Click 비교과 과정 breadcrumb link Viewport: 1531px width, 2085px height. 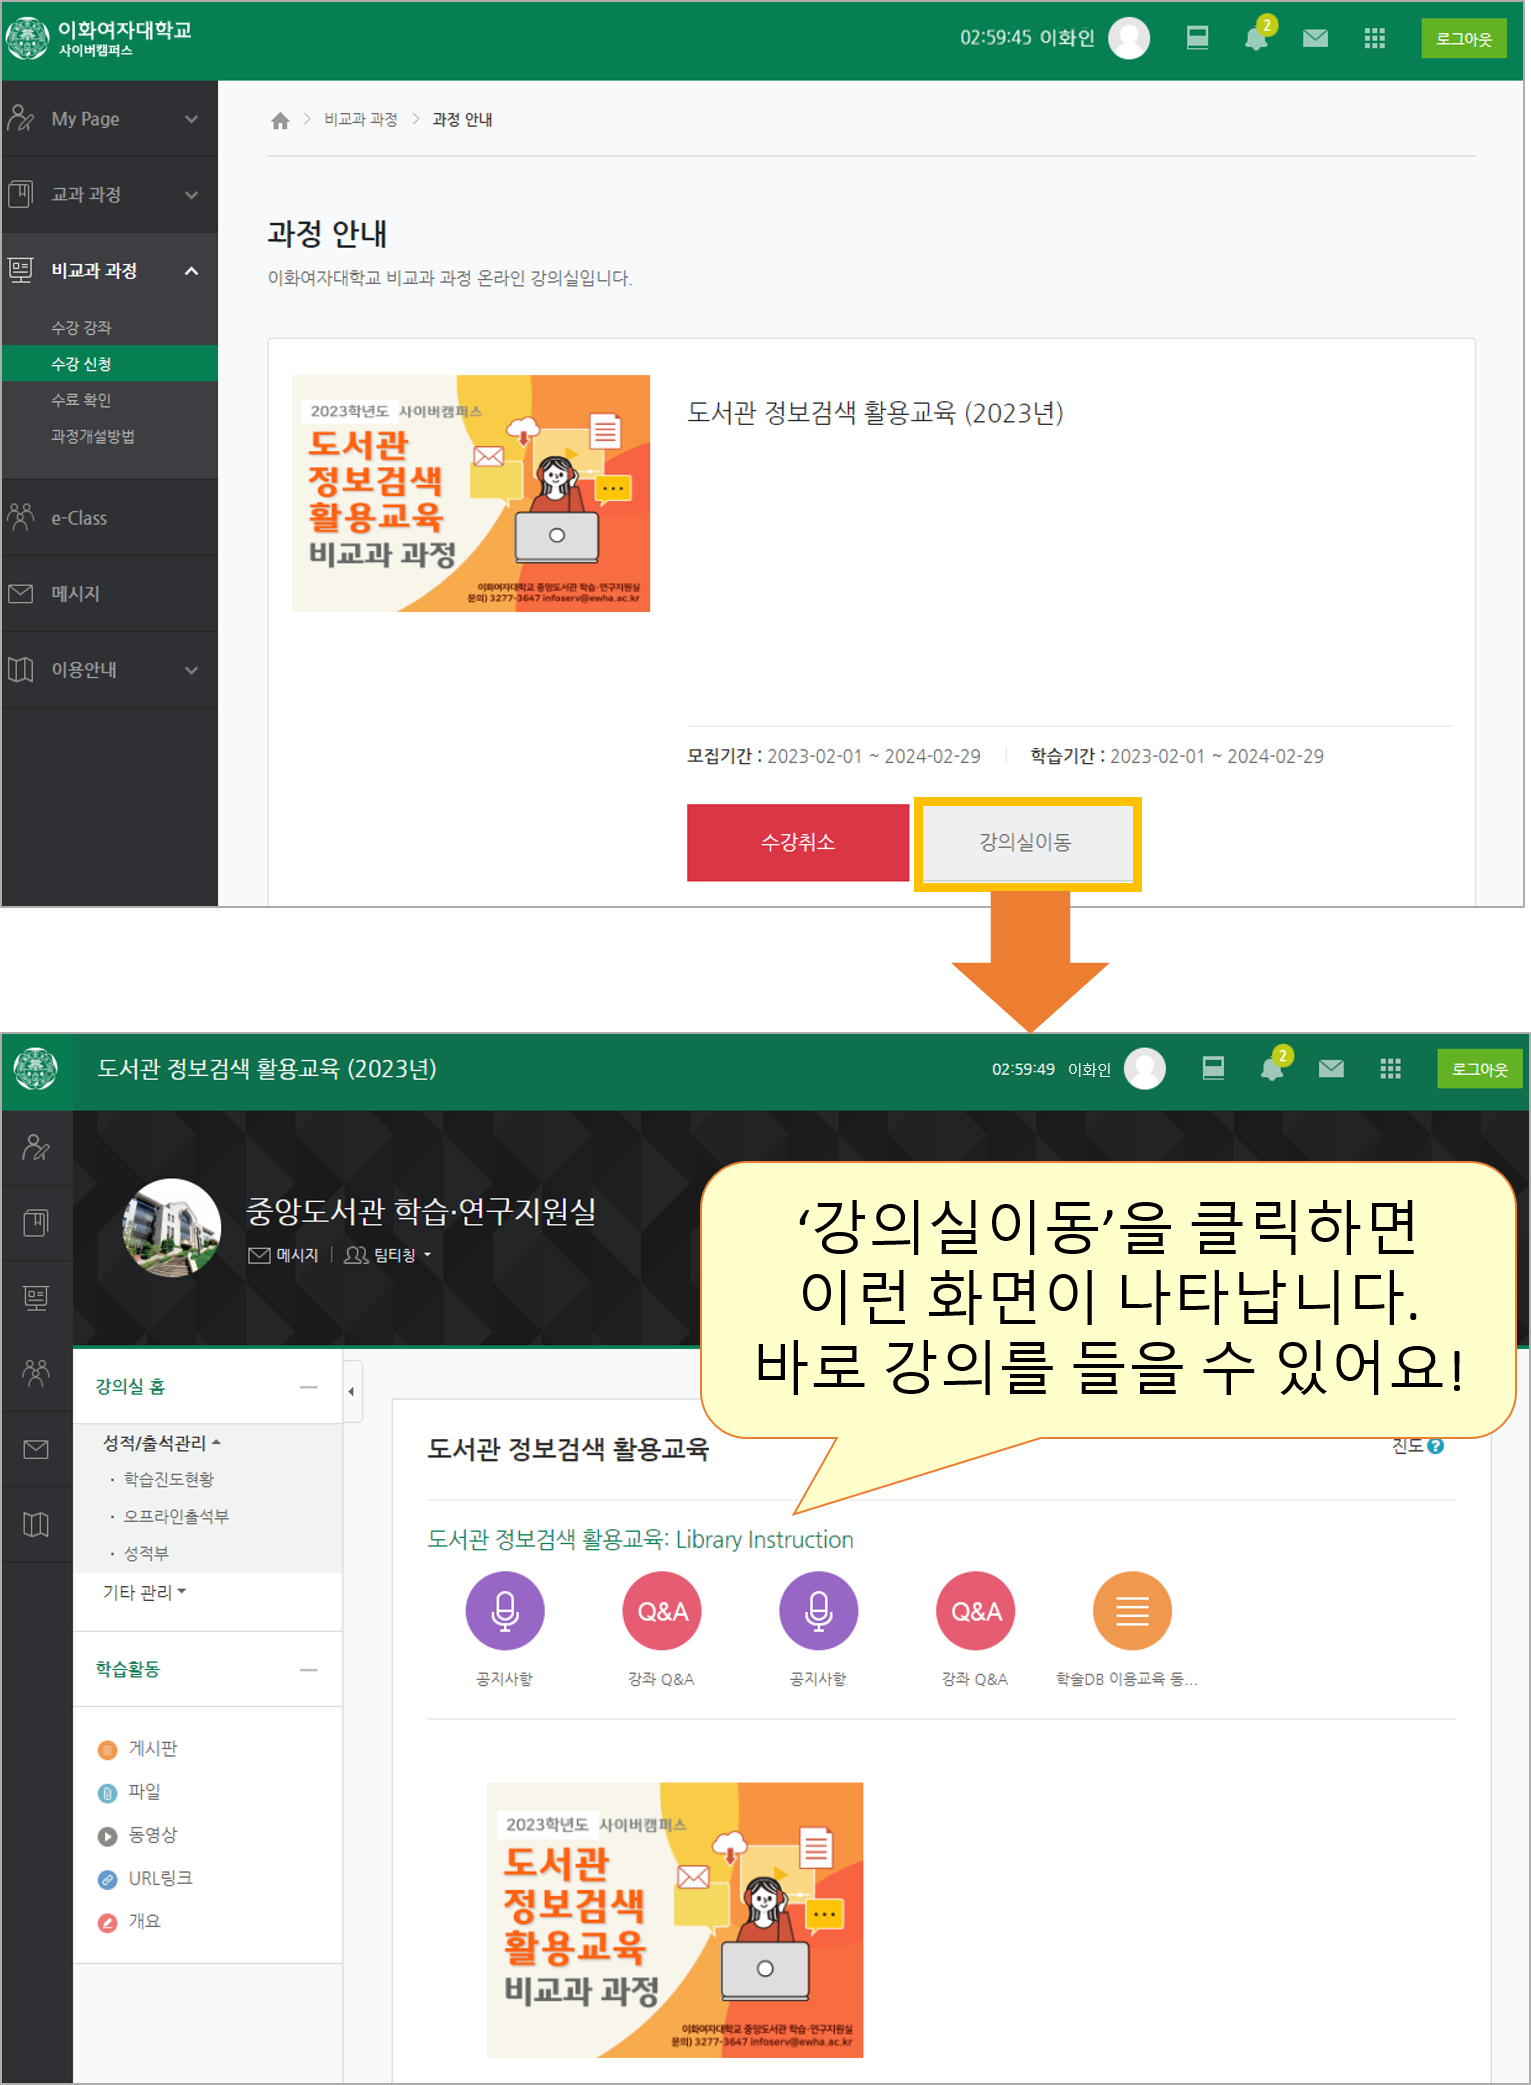[x=361, y=120]
